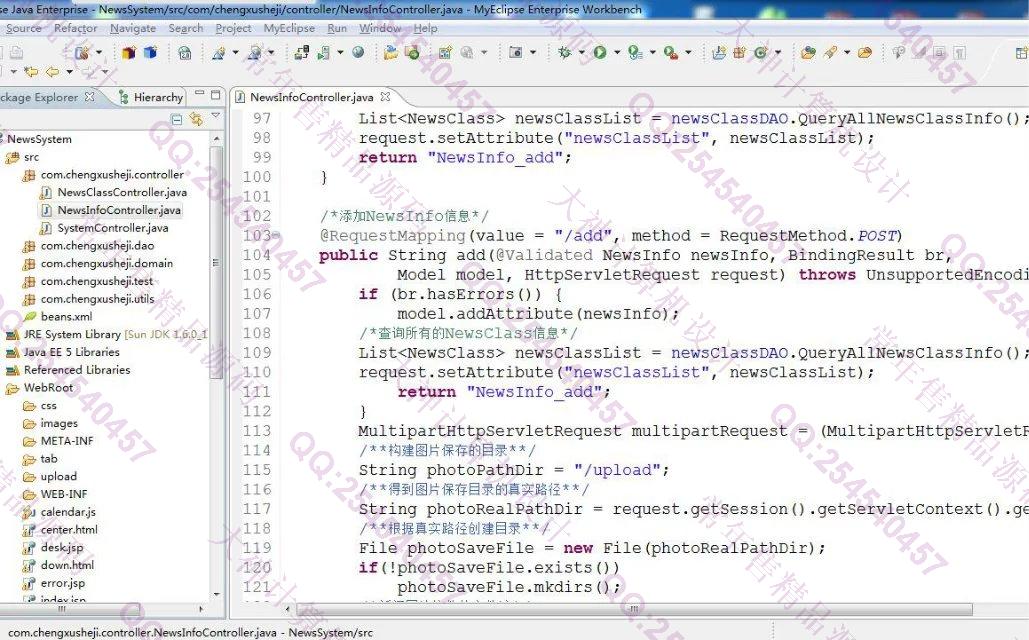1029x640 pixels.
Task: Click the calendar-like 2.0 toolbar icon
Action: (185, 53)
